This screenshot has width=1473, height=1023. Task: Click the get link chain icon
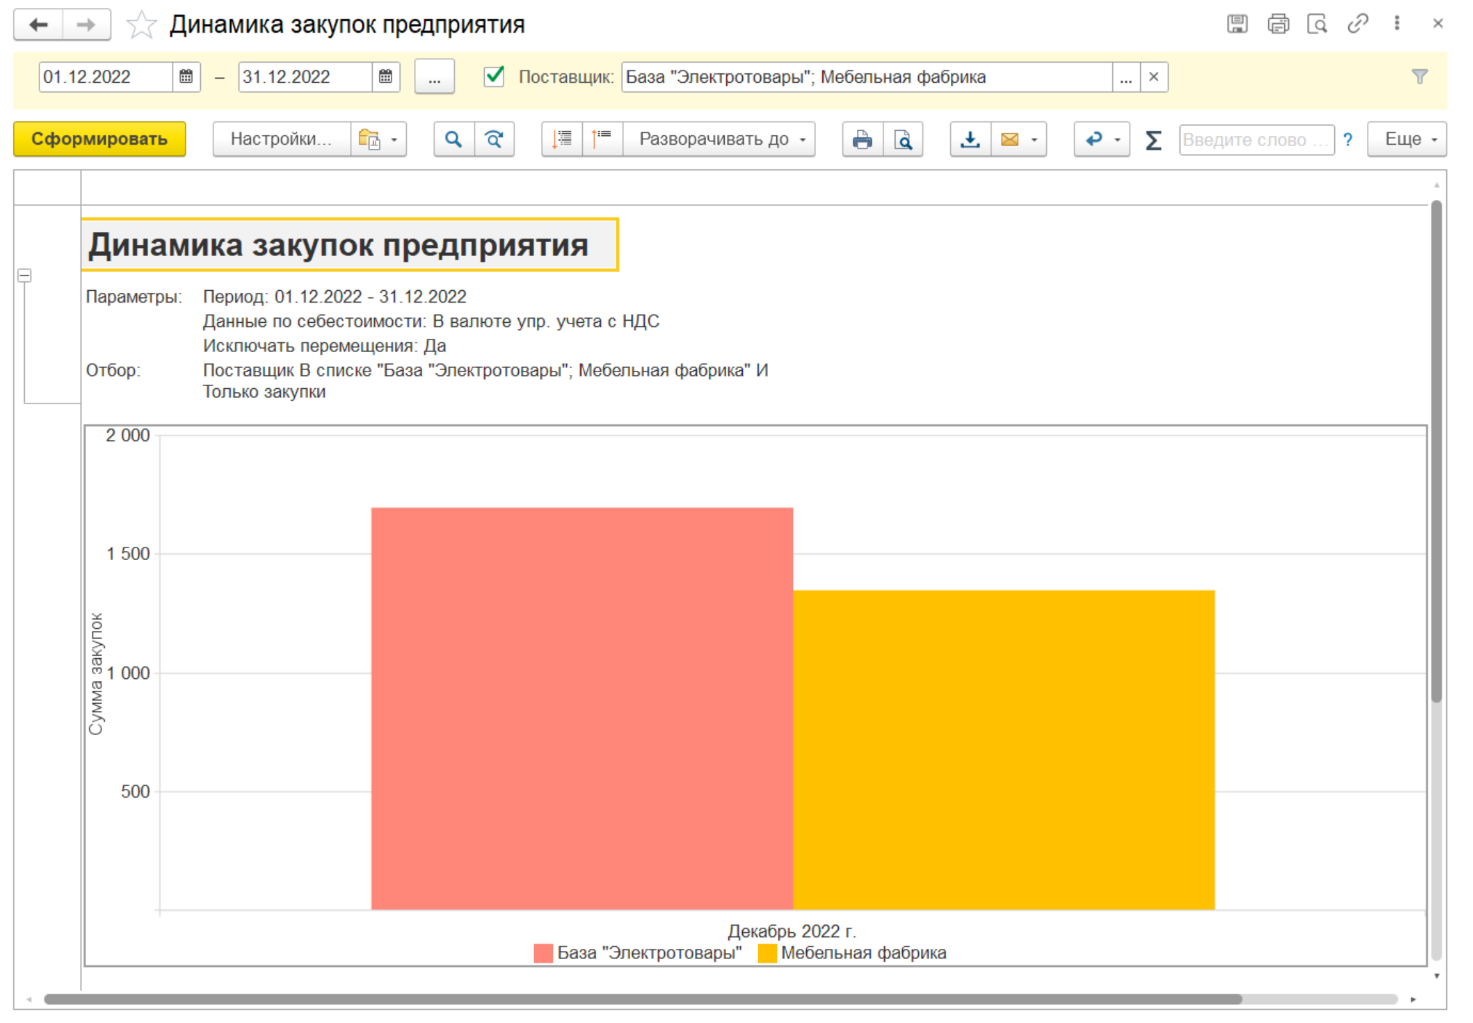pos(1357,24)
